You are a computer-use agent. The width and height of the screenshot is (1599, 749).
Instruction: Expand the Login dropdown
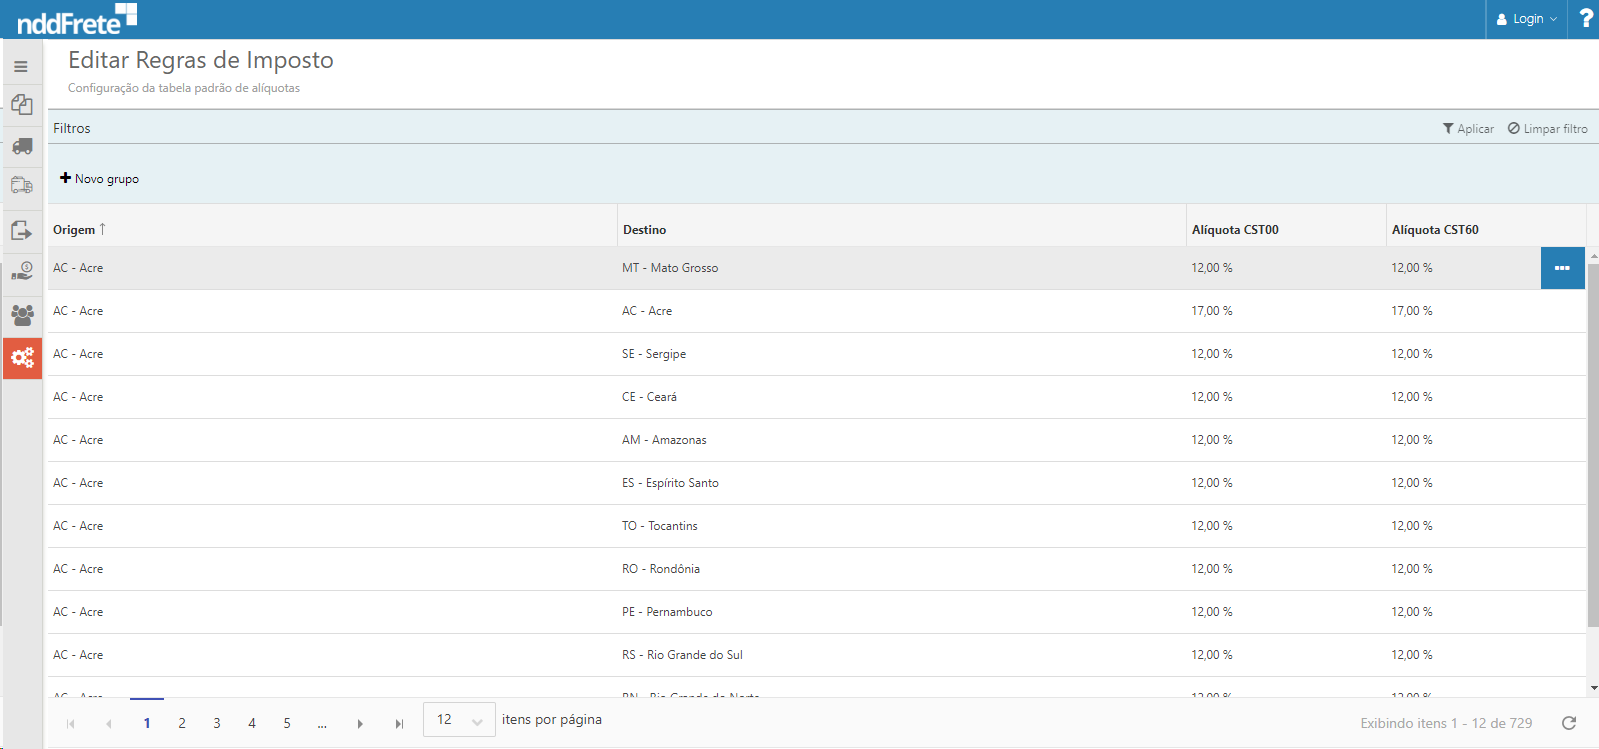(x=1527, y=19)
